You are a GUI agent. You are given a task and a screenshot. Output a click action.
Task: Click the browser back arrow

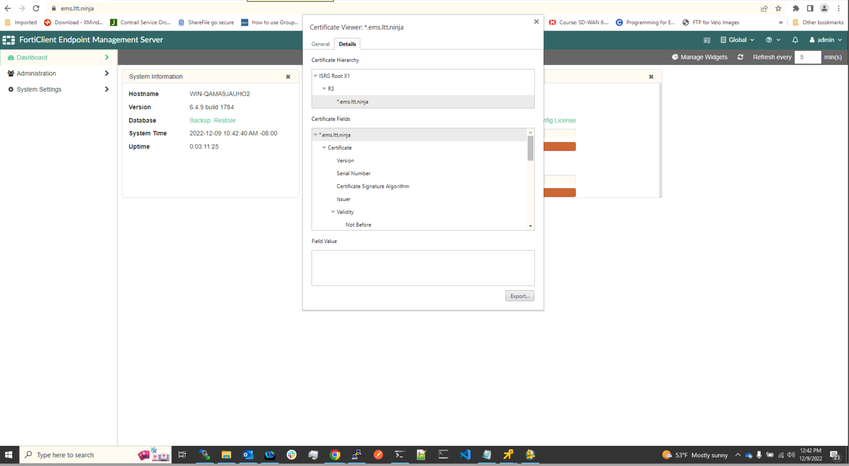point(8,8)
